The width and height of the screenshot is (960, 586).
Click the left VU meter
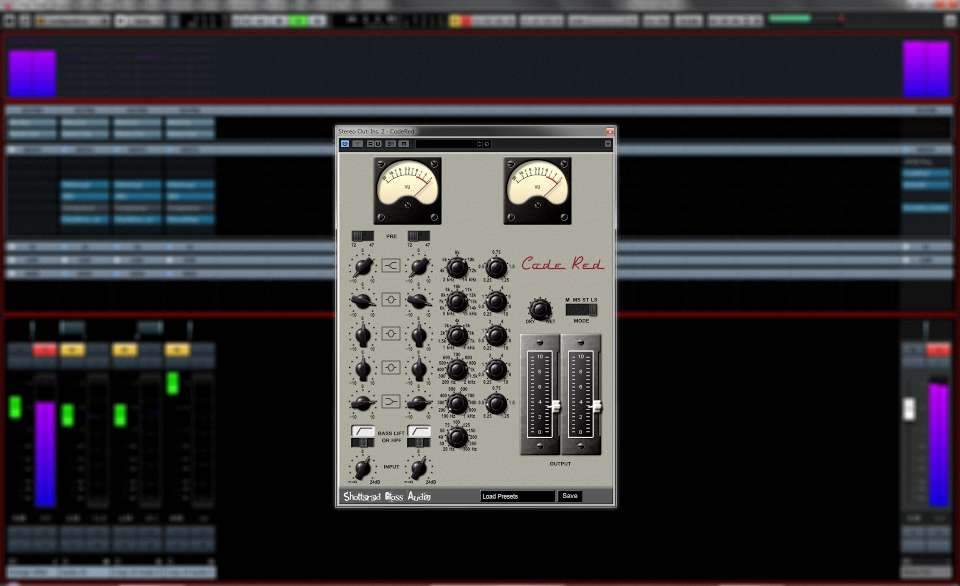pyautogui.click(x=408, y=190)
